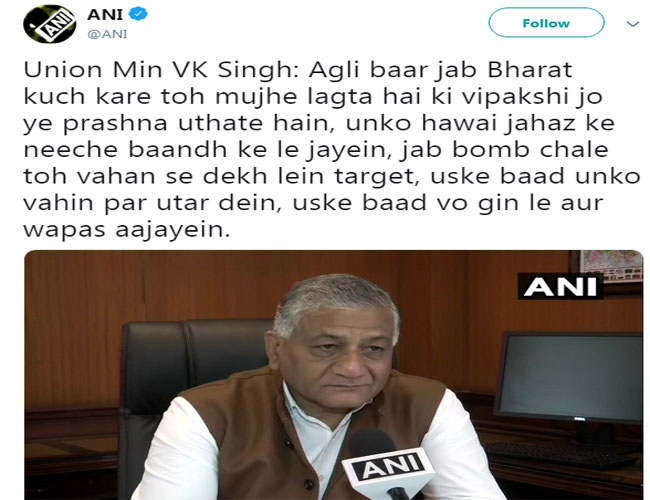
Task: Click the word "target," in the tweet
Action: pyautogui.click(x=375, y=177)
